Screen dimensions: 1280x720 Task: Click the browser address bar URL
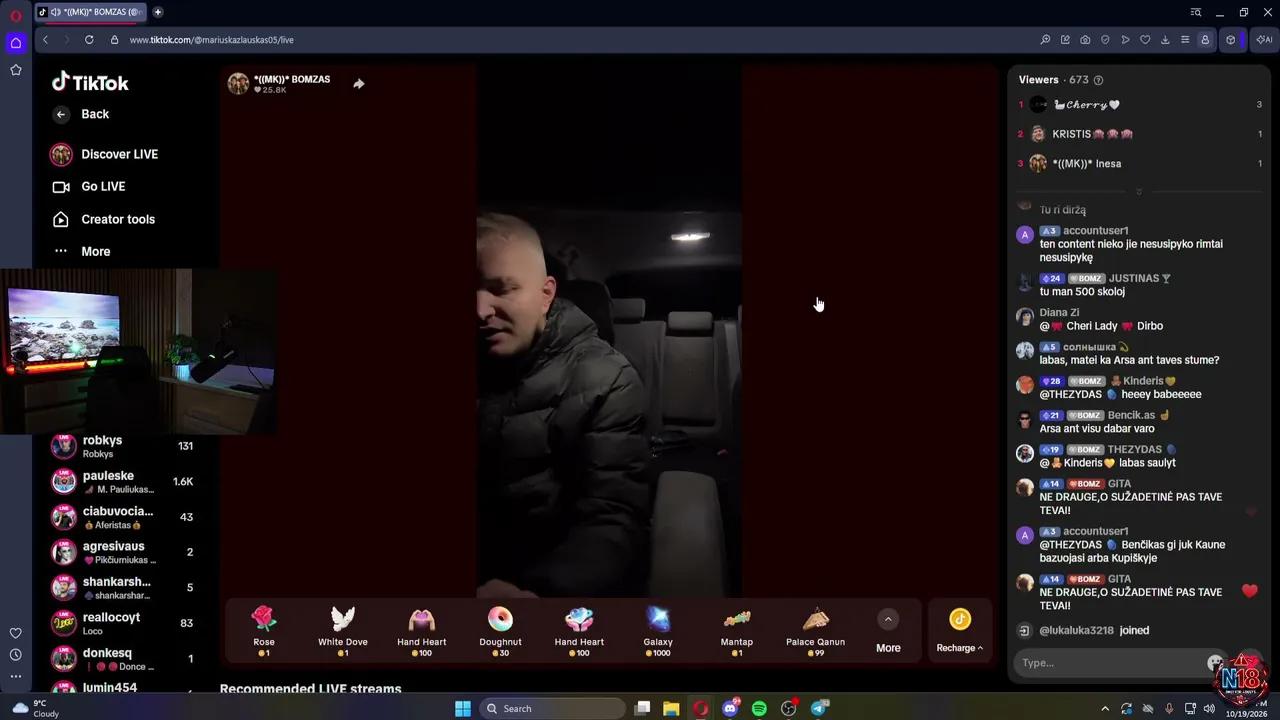point(212,40)
